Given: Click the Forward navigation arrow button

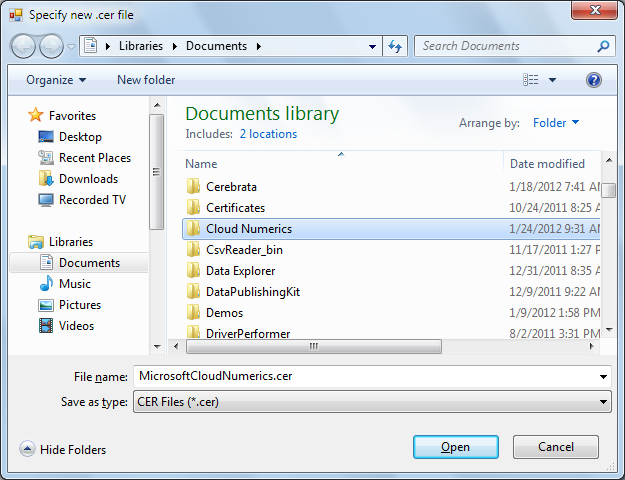Looking at the screenshot, I should 51,46.
